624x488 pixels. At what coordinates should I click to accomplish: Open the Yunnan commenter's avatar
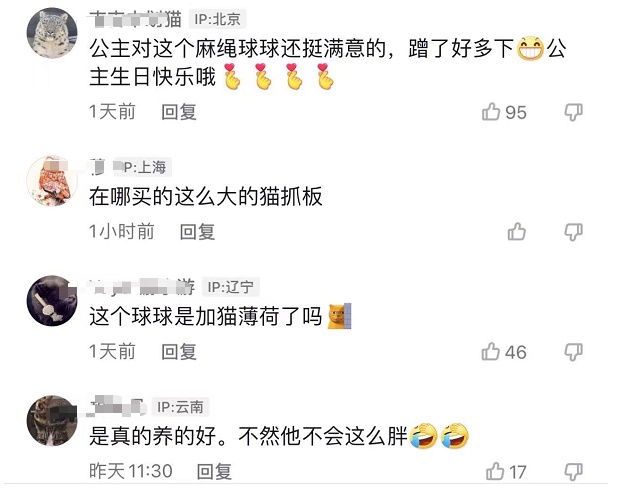(x=52, y=421)
